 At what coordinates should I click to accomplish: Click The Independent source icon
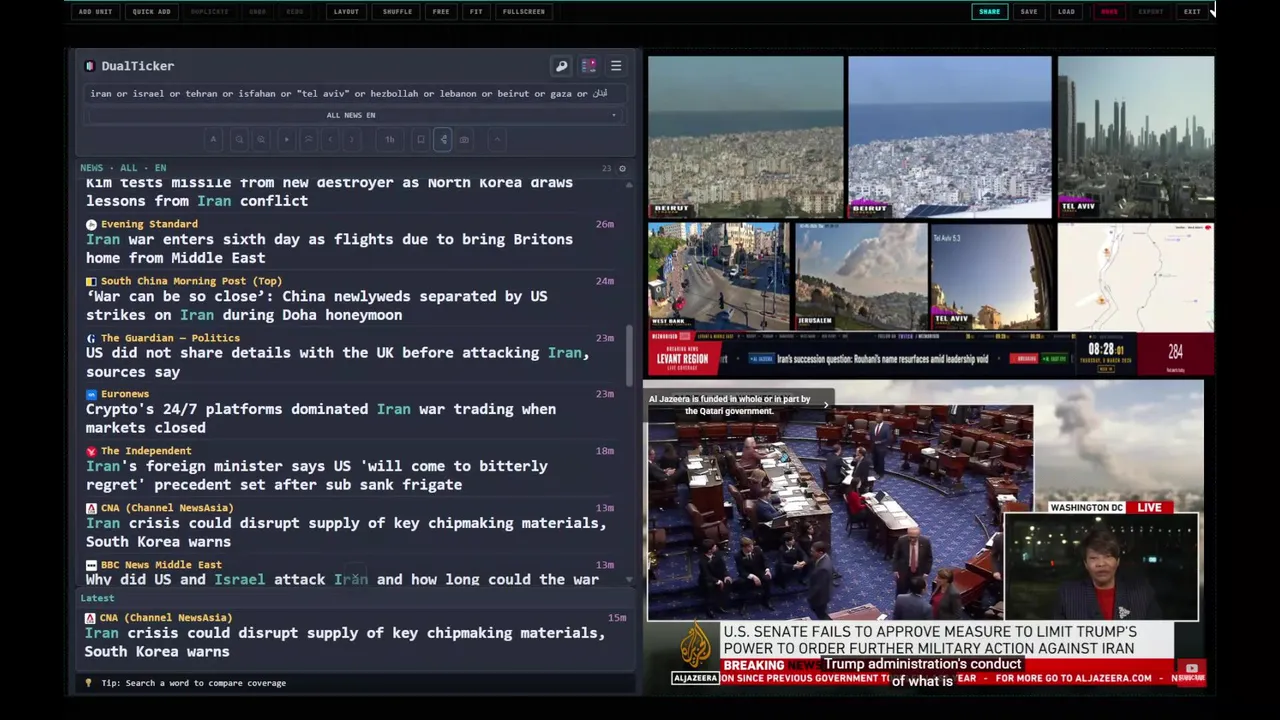pyautogui.click(x=91, y=451)
